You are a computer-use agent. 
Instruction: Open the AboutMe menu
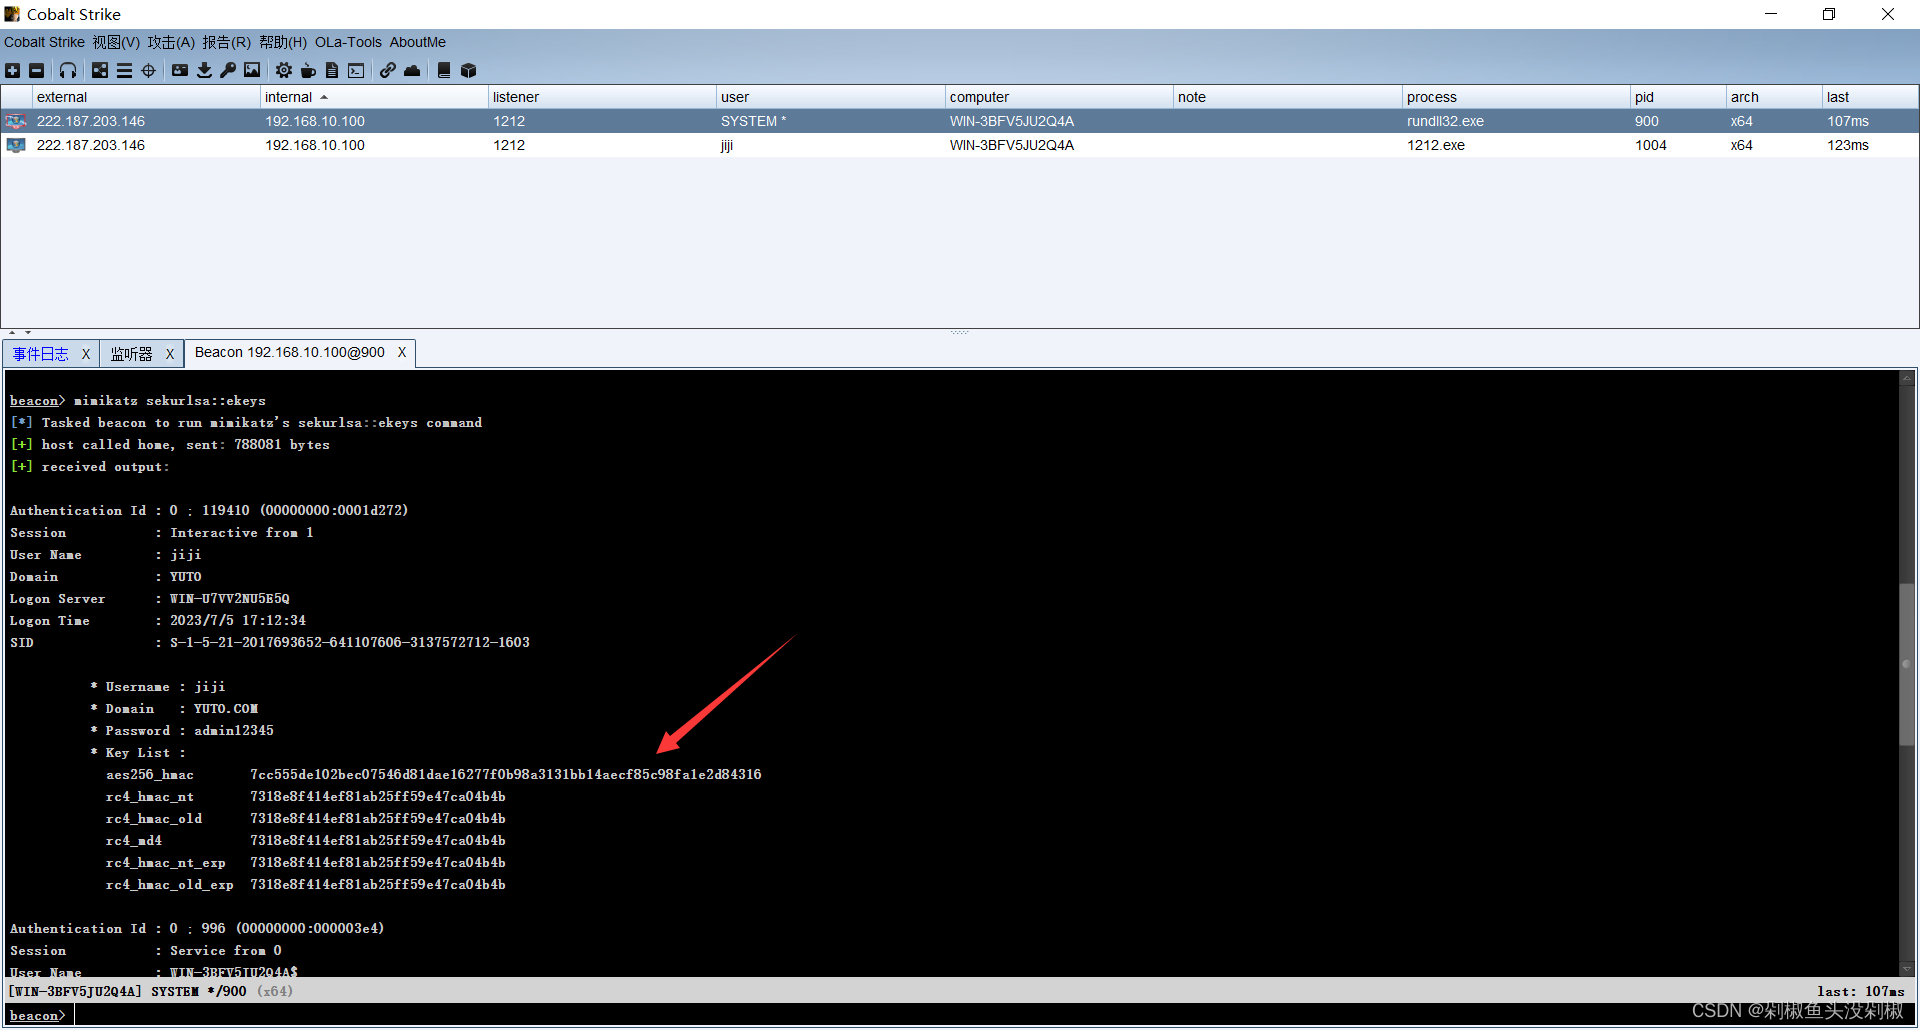point(418,42)
